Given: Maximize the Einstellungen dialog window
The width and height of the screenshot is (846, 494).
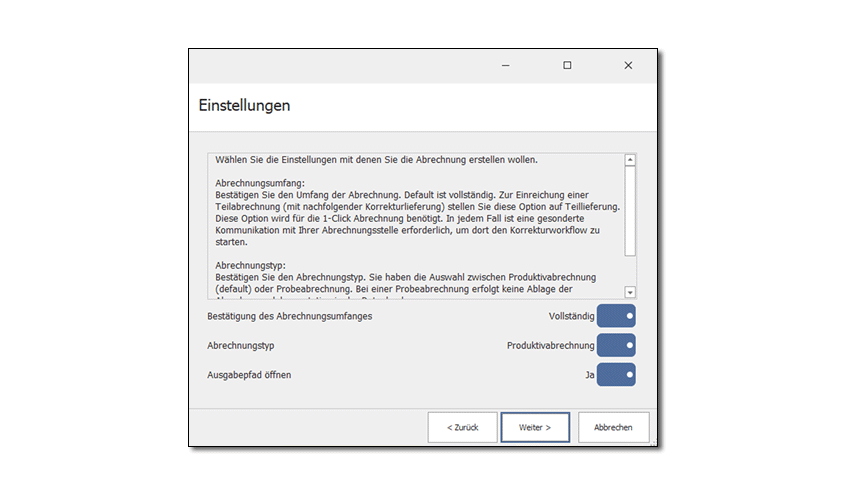Looking at the screenshot, I should (567, 65).
